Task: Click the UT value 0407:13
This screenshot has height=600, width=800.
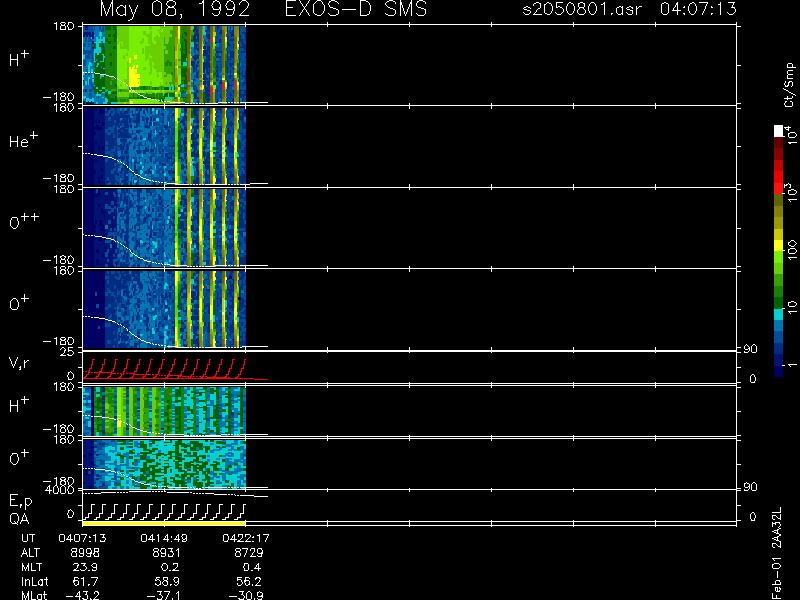Action: [x=82, y=538]
